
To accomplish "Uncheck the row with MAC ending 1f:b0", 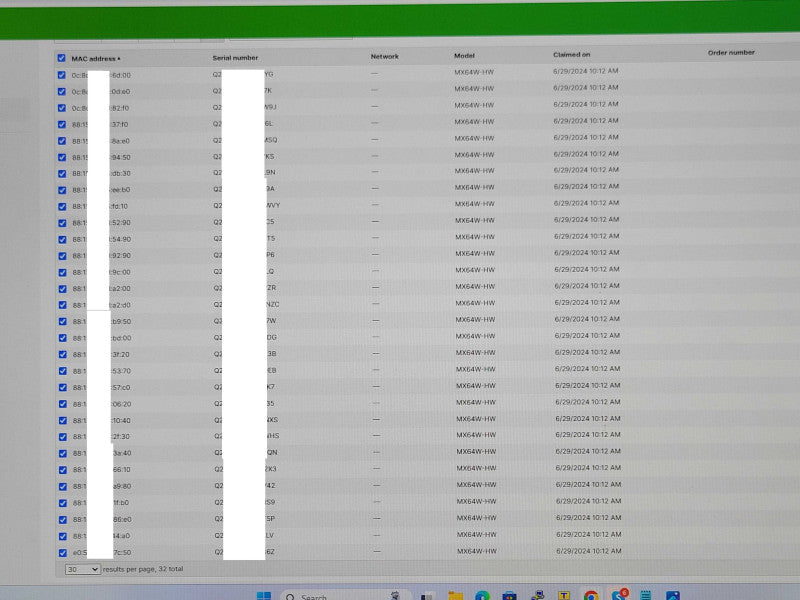I will [x=62, y=503].
